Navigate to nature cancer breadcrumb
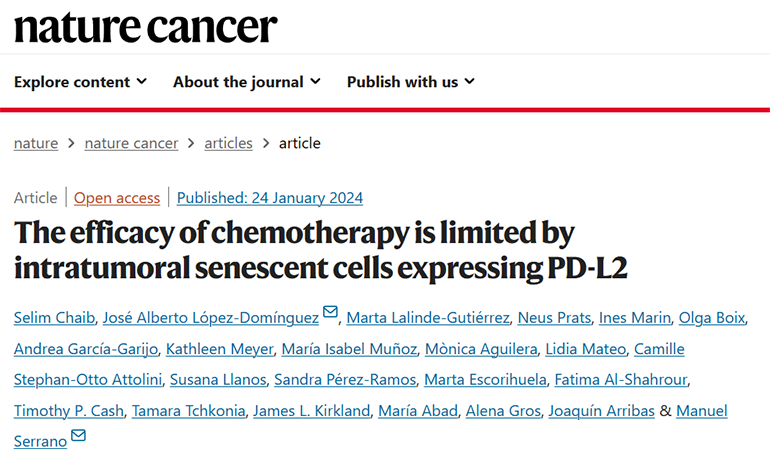Screen dimensions: 770x463 pos(131,143)
